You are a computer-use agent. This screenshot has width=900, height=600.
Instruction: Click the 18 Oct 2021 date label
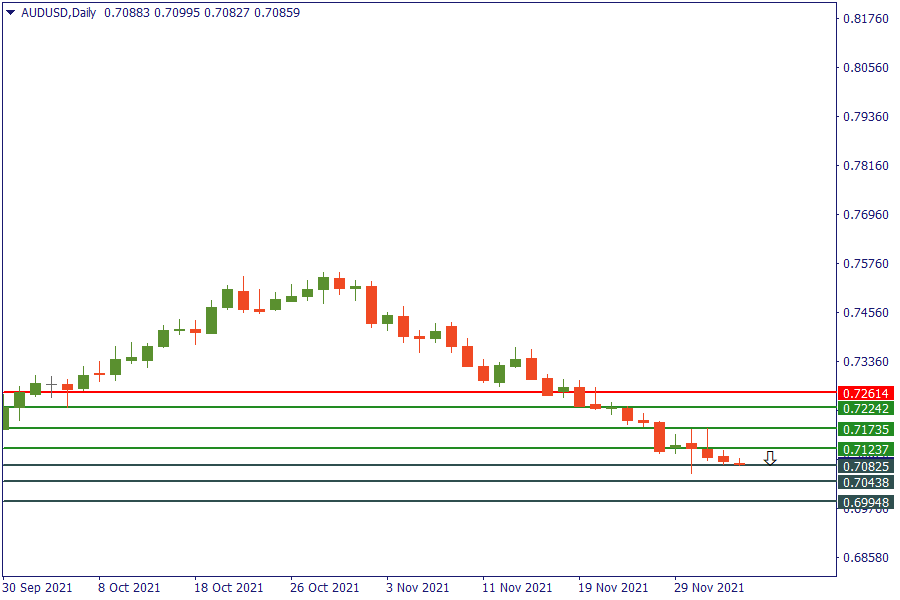228,588
